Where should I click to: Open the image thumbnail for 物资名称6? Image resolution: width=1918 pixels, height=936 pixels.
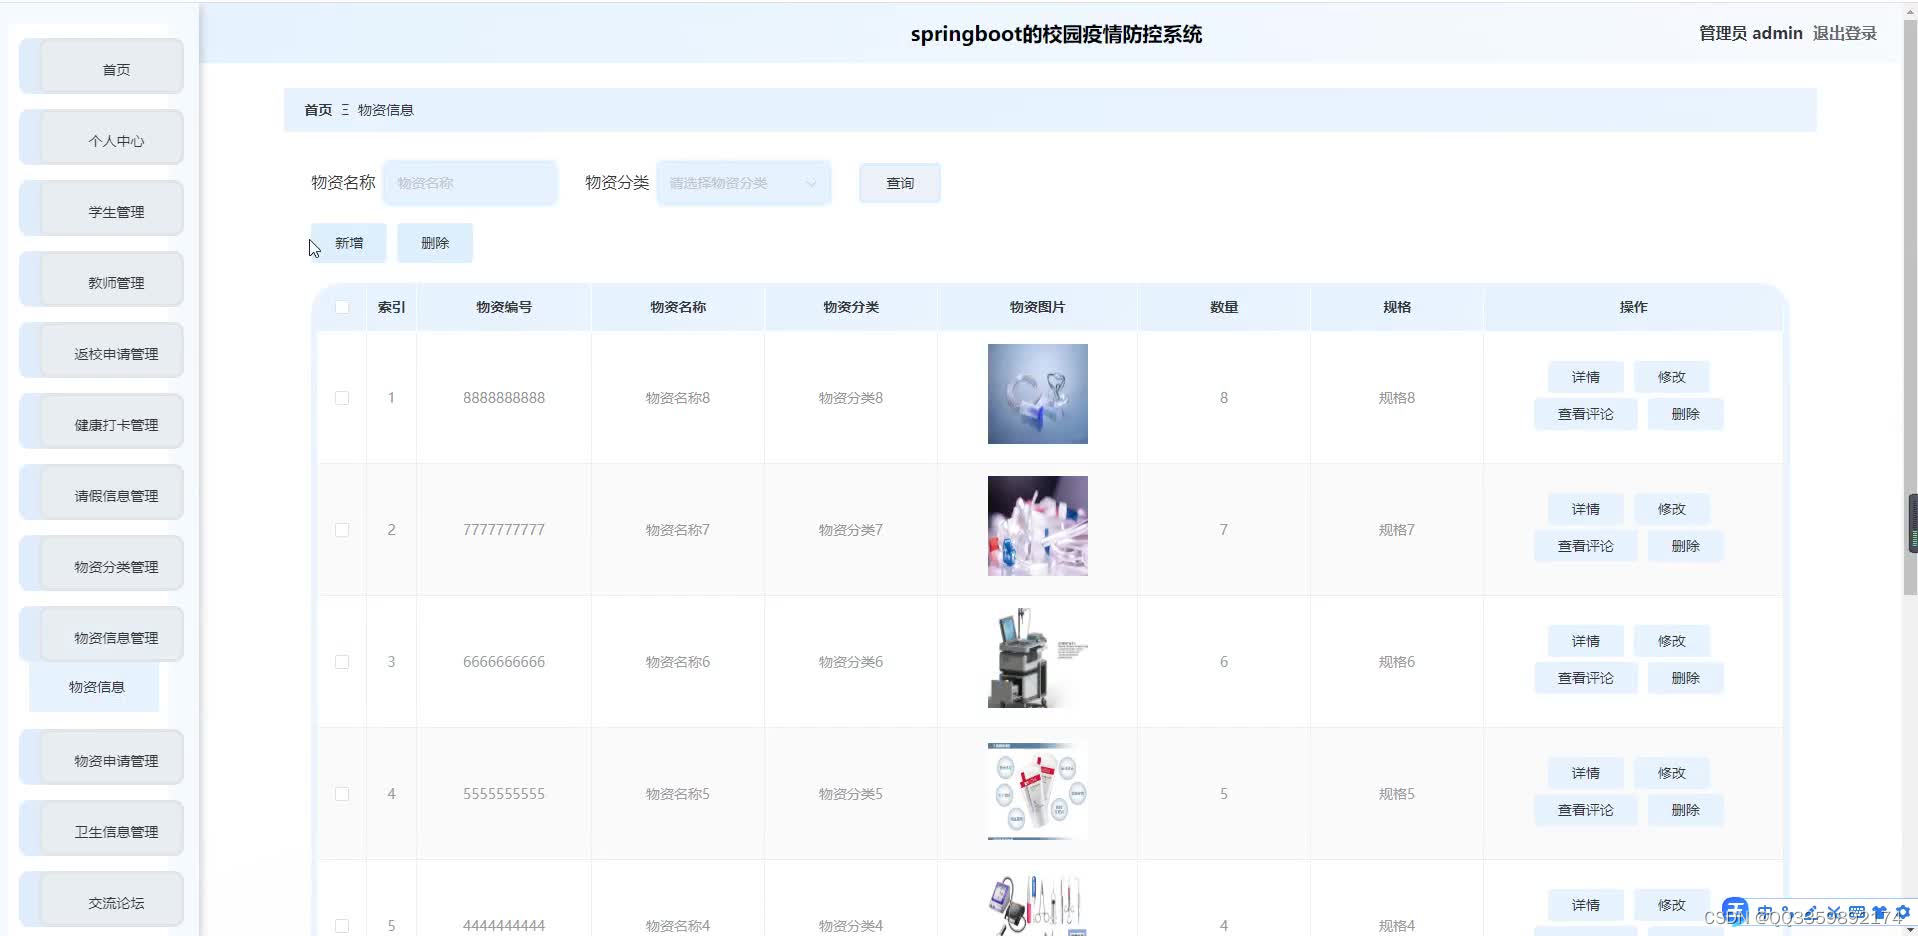tap(1038, 658)
